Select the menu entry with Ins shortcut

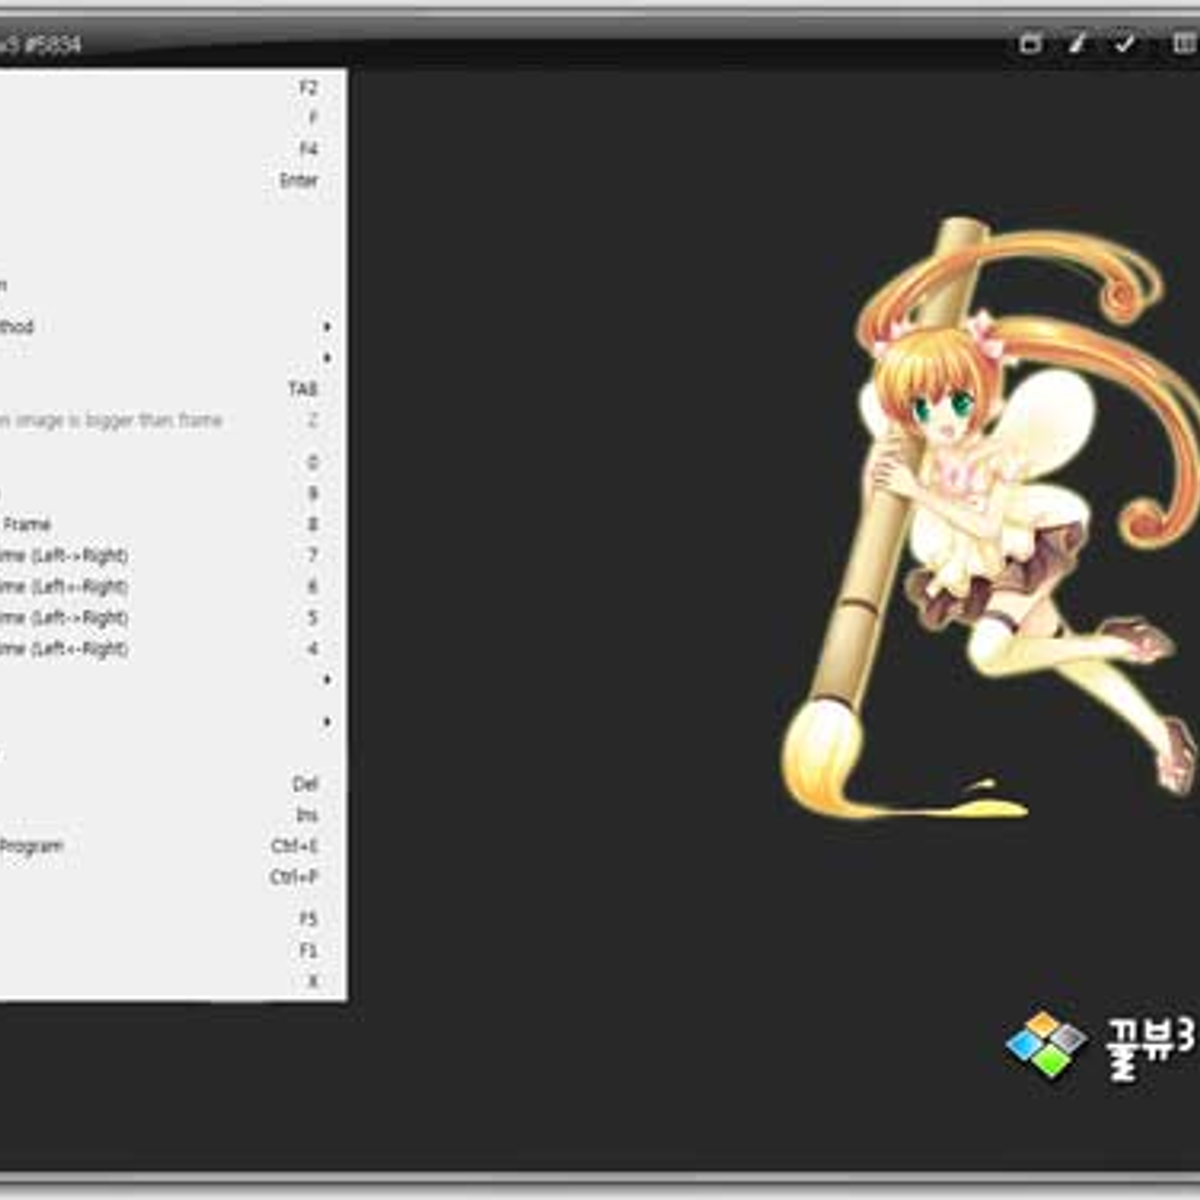pos(173,815)
